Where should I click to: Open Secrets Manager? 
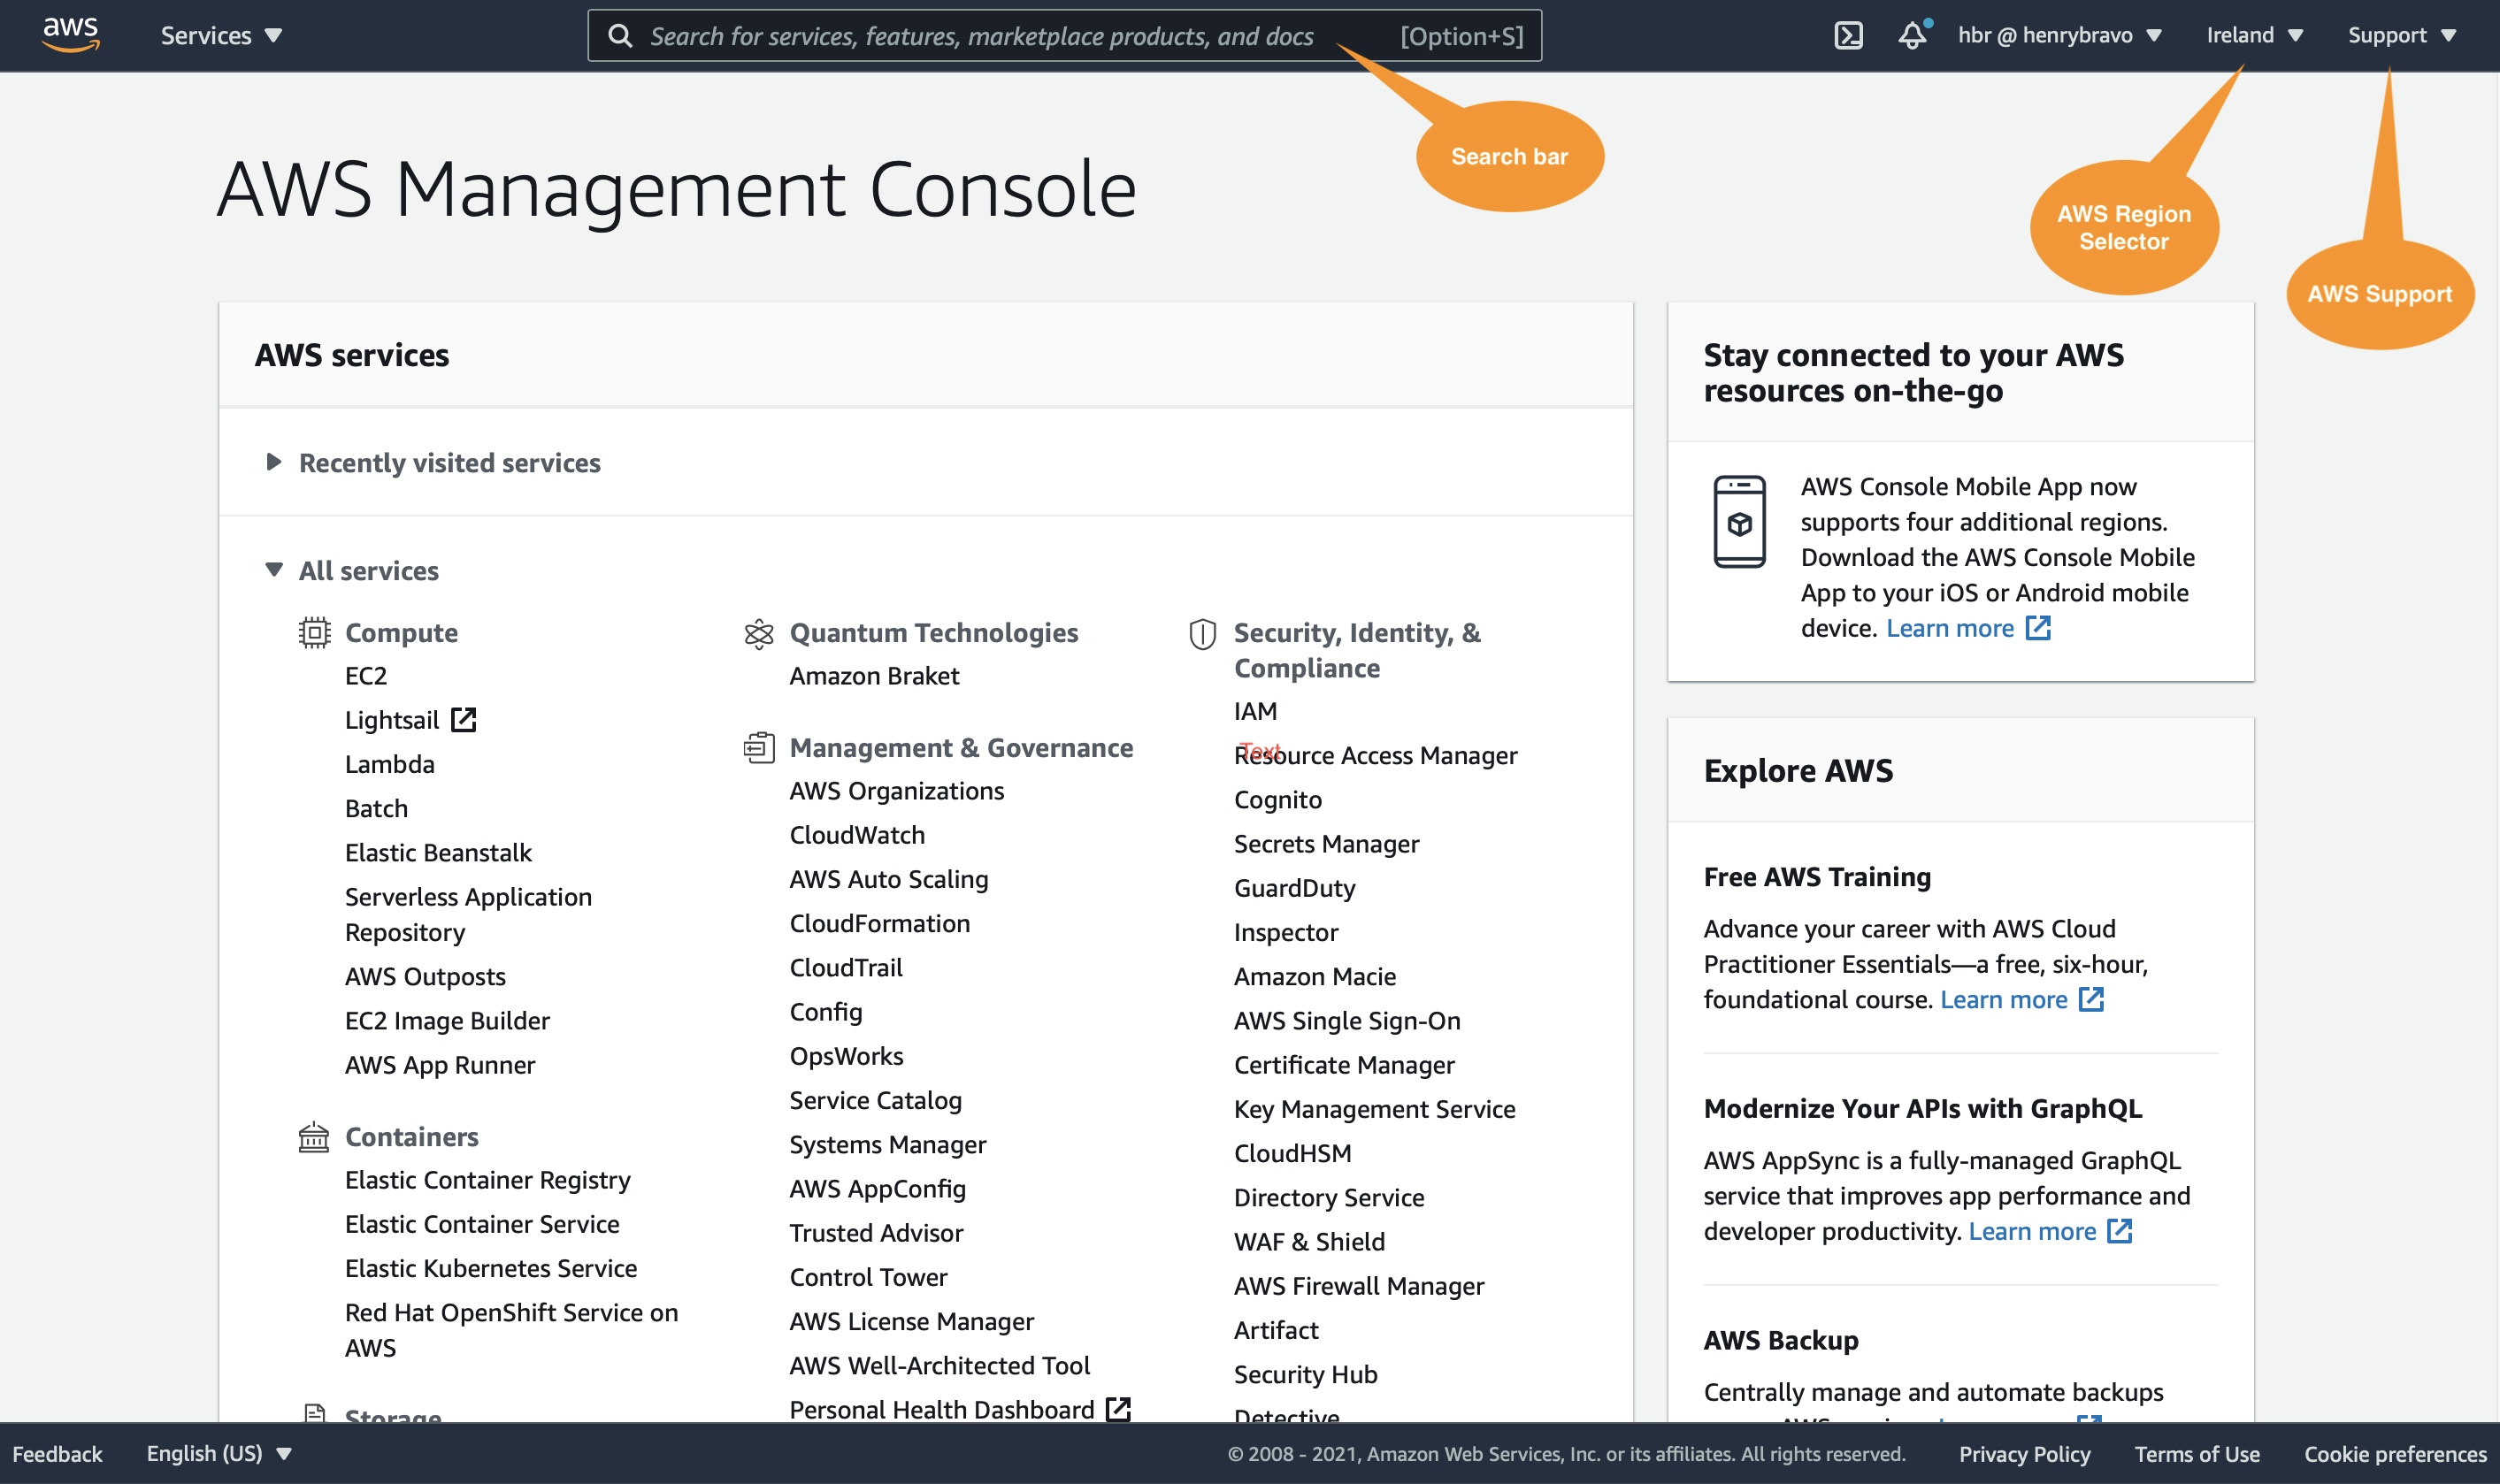pyautogui.click(x=1326, y=844)
